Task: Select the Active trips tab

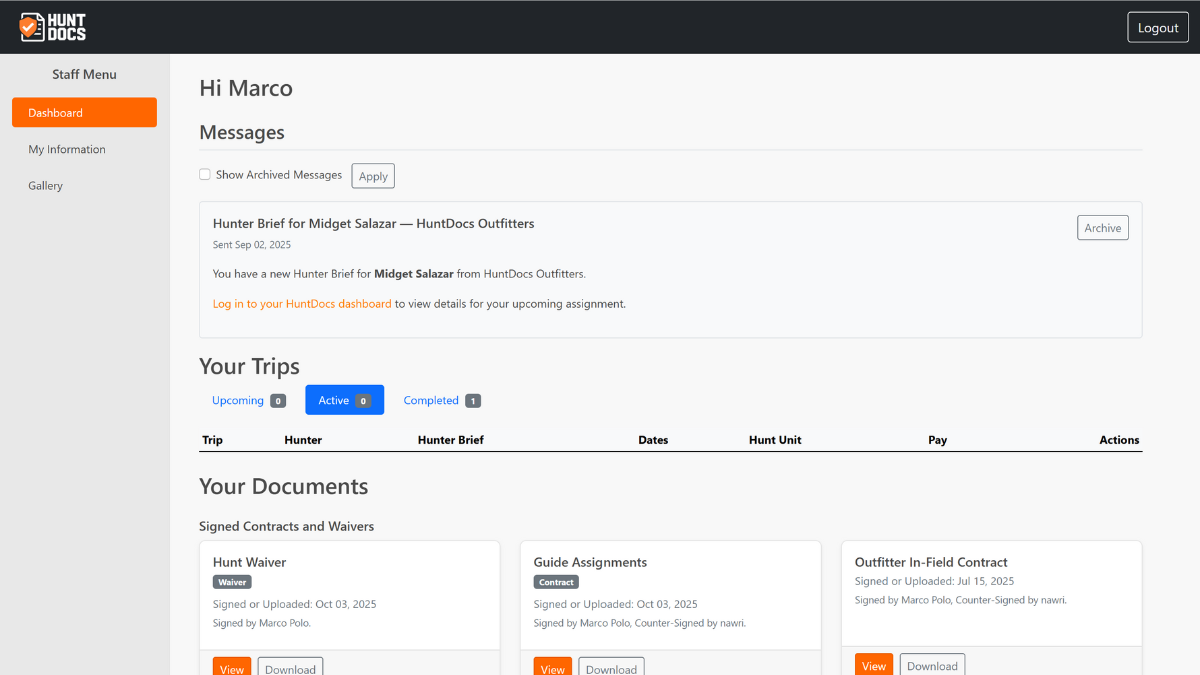Action: pos(344,400)
